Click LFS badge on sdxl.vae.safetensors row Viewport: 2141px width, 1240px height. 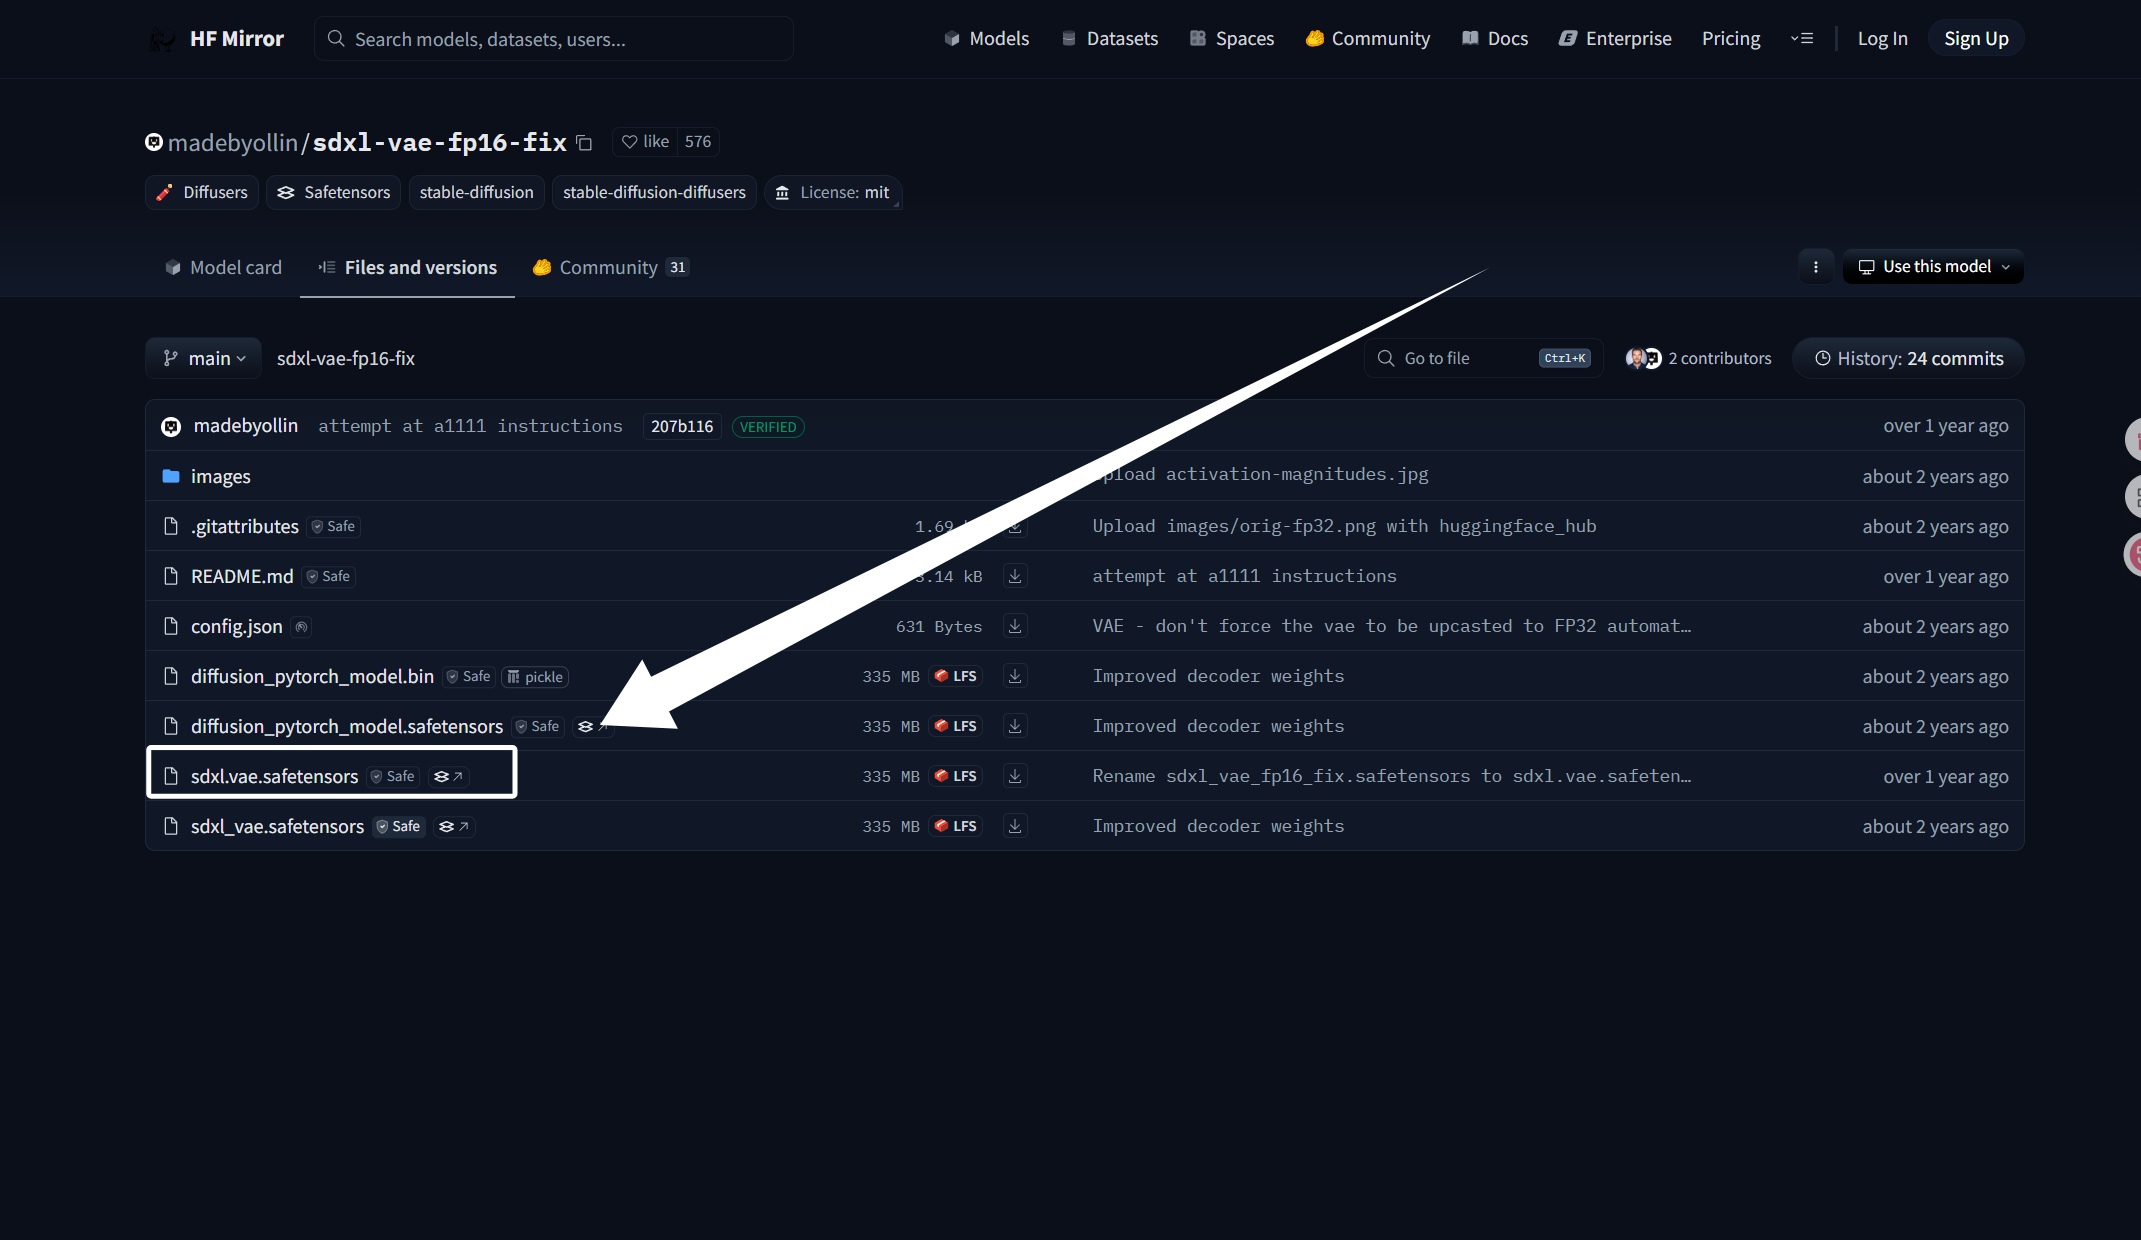click(x=956, y=776)
